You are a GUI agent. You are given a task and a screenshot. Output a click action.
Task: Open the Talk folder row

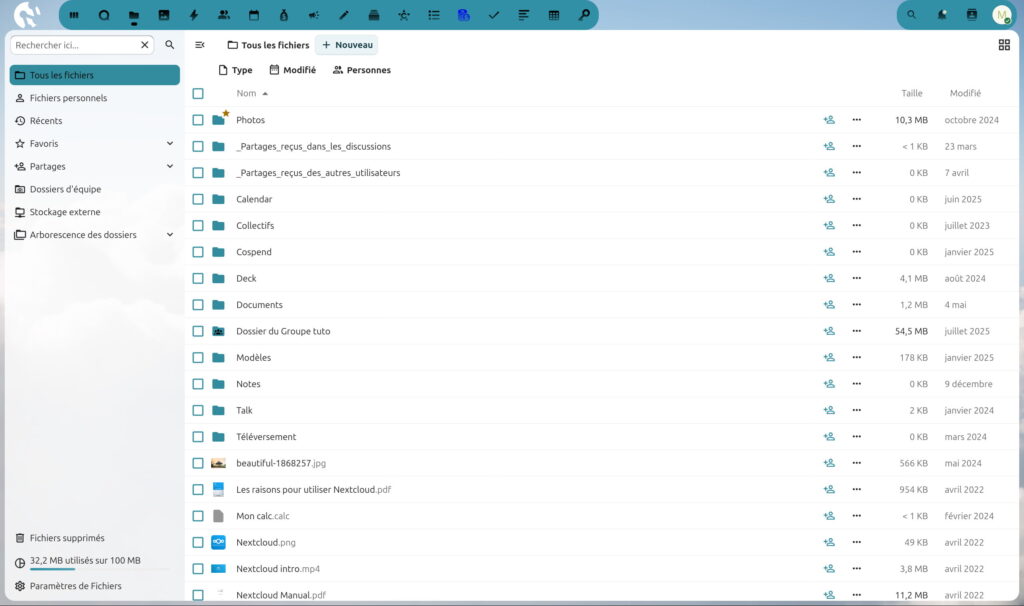point(601,410)
